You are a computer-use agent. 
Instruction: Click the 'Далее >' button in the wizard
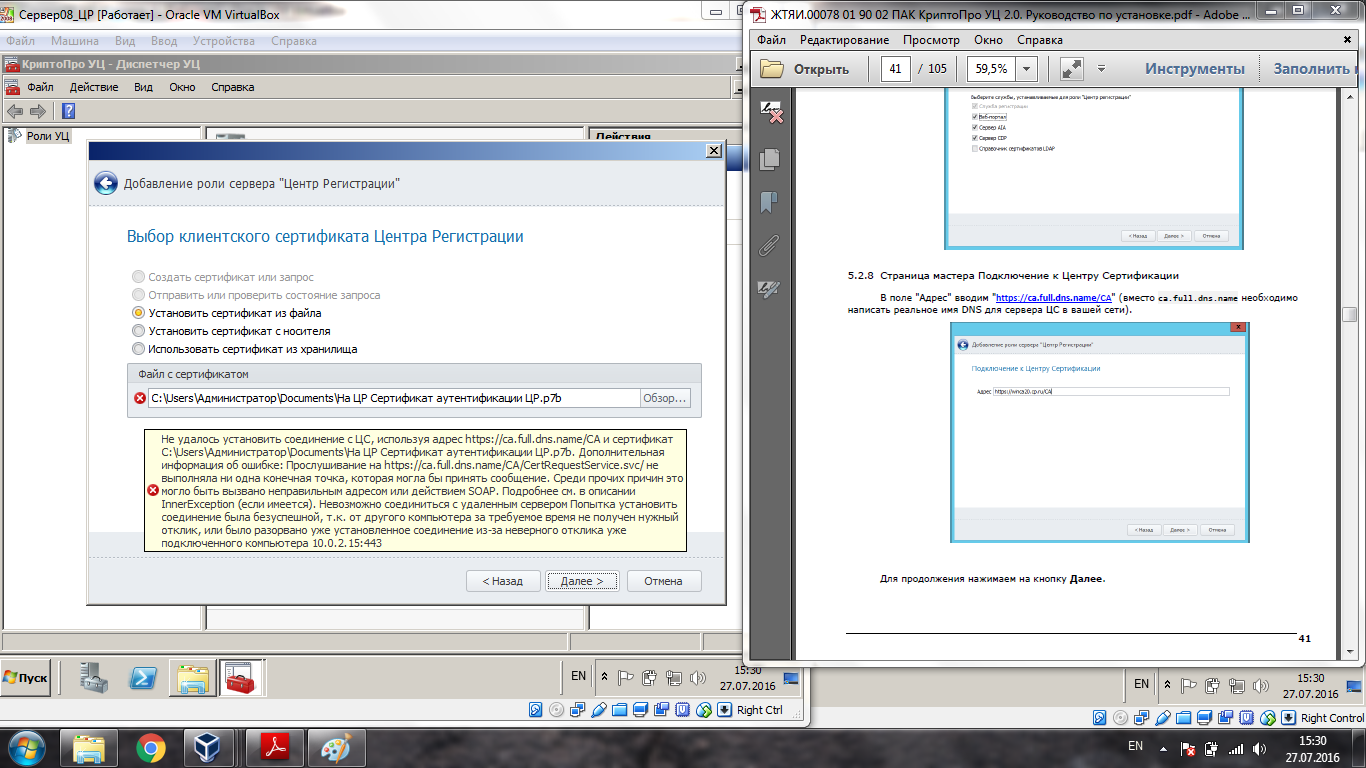[x=582, y=581]
